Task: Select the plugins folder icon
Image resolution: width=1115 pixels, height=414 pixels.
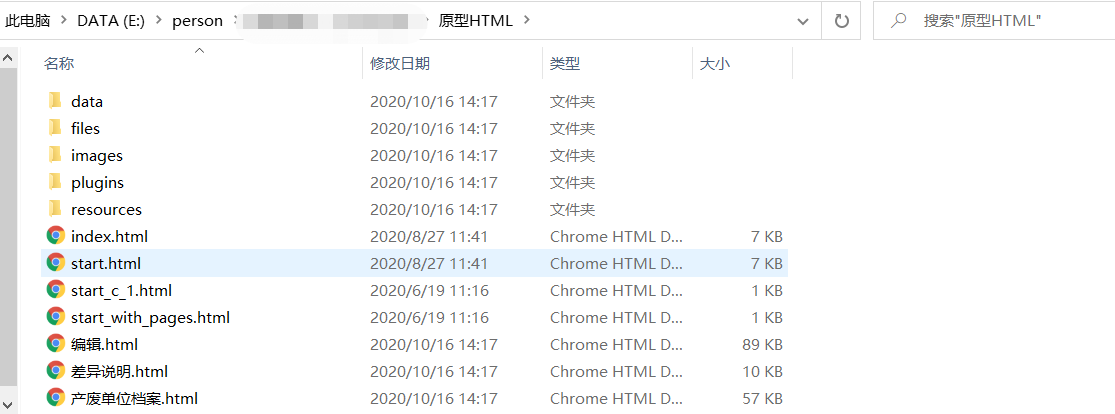Action: point(55,182)
